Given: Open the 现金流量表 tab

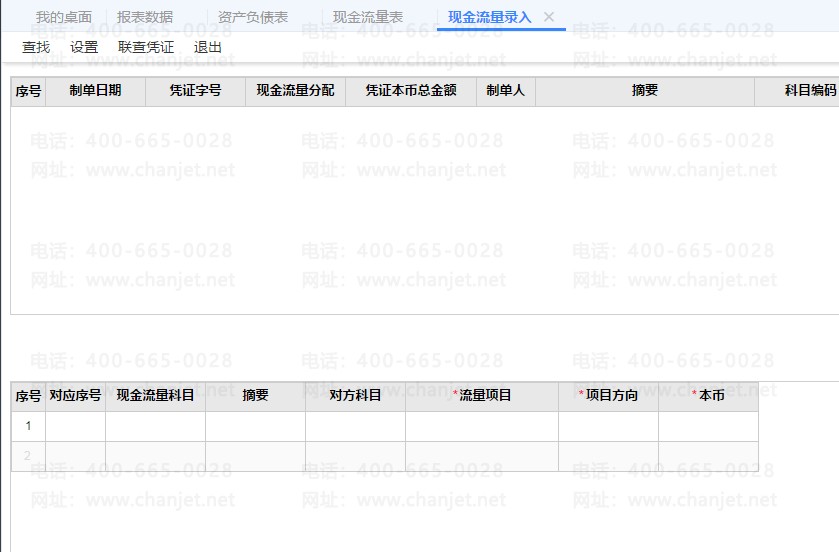Looking at the screenshot, I should tap(367, 17).
